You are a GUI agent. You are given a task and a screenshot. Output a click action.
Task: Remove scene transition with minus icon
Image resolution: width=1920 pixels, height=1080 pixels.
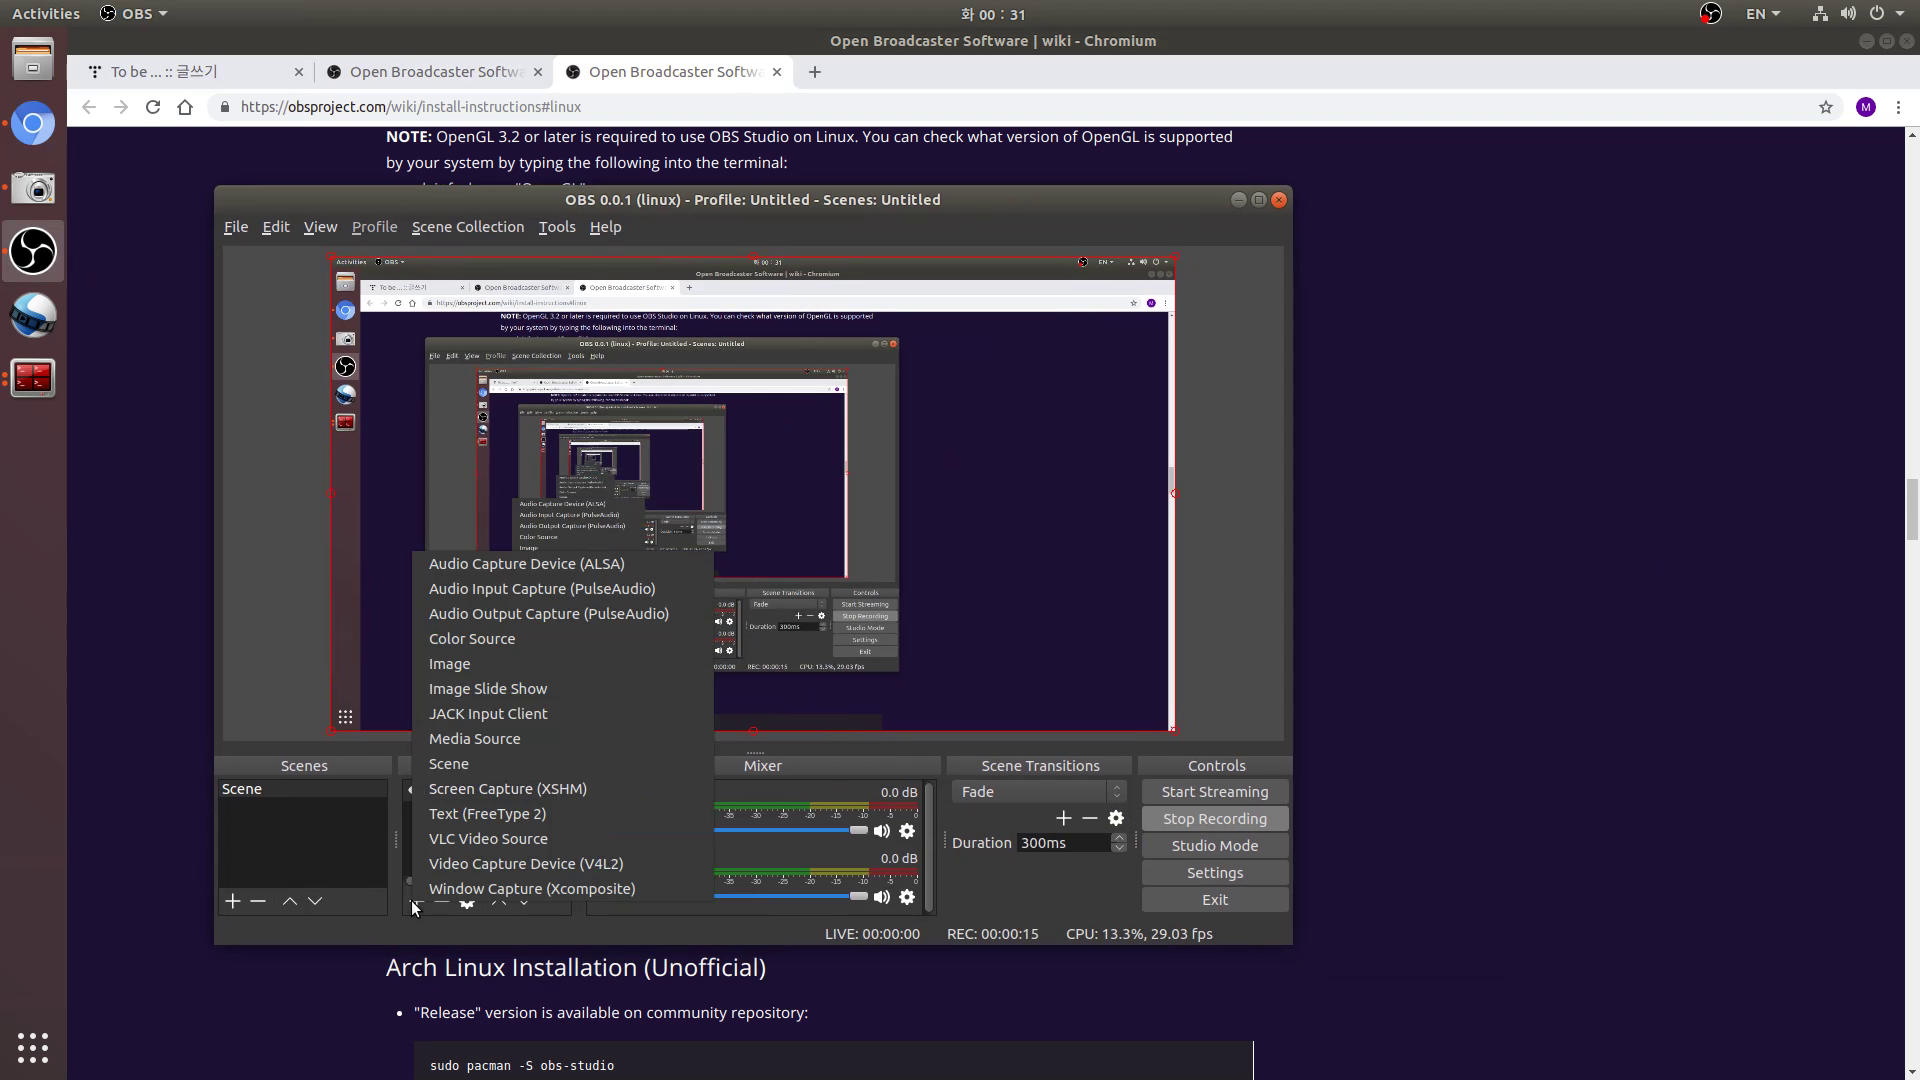pyautogui.click(x=1090, y=818)
